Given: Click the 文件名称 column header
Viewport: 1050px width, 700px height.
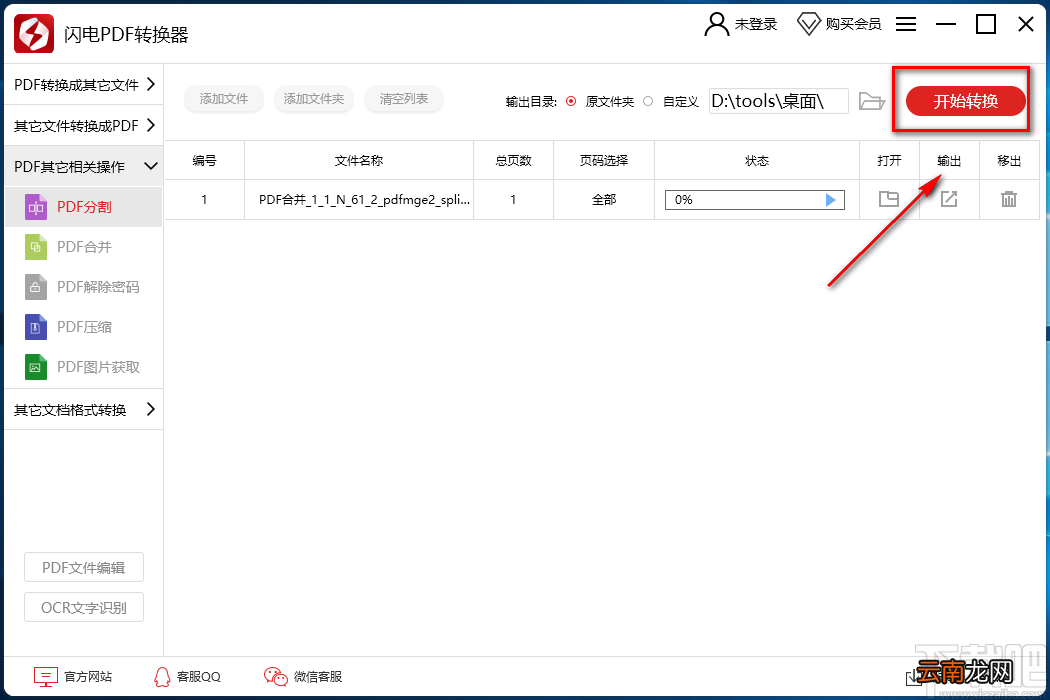Looking at the screenshot, I should (x=359, y=161).
